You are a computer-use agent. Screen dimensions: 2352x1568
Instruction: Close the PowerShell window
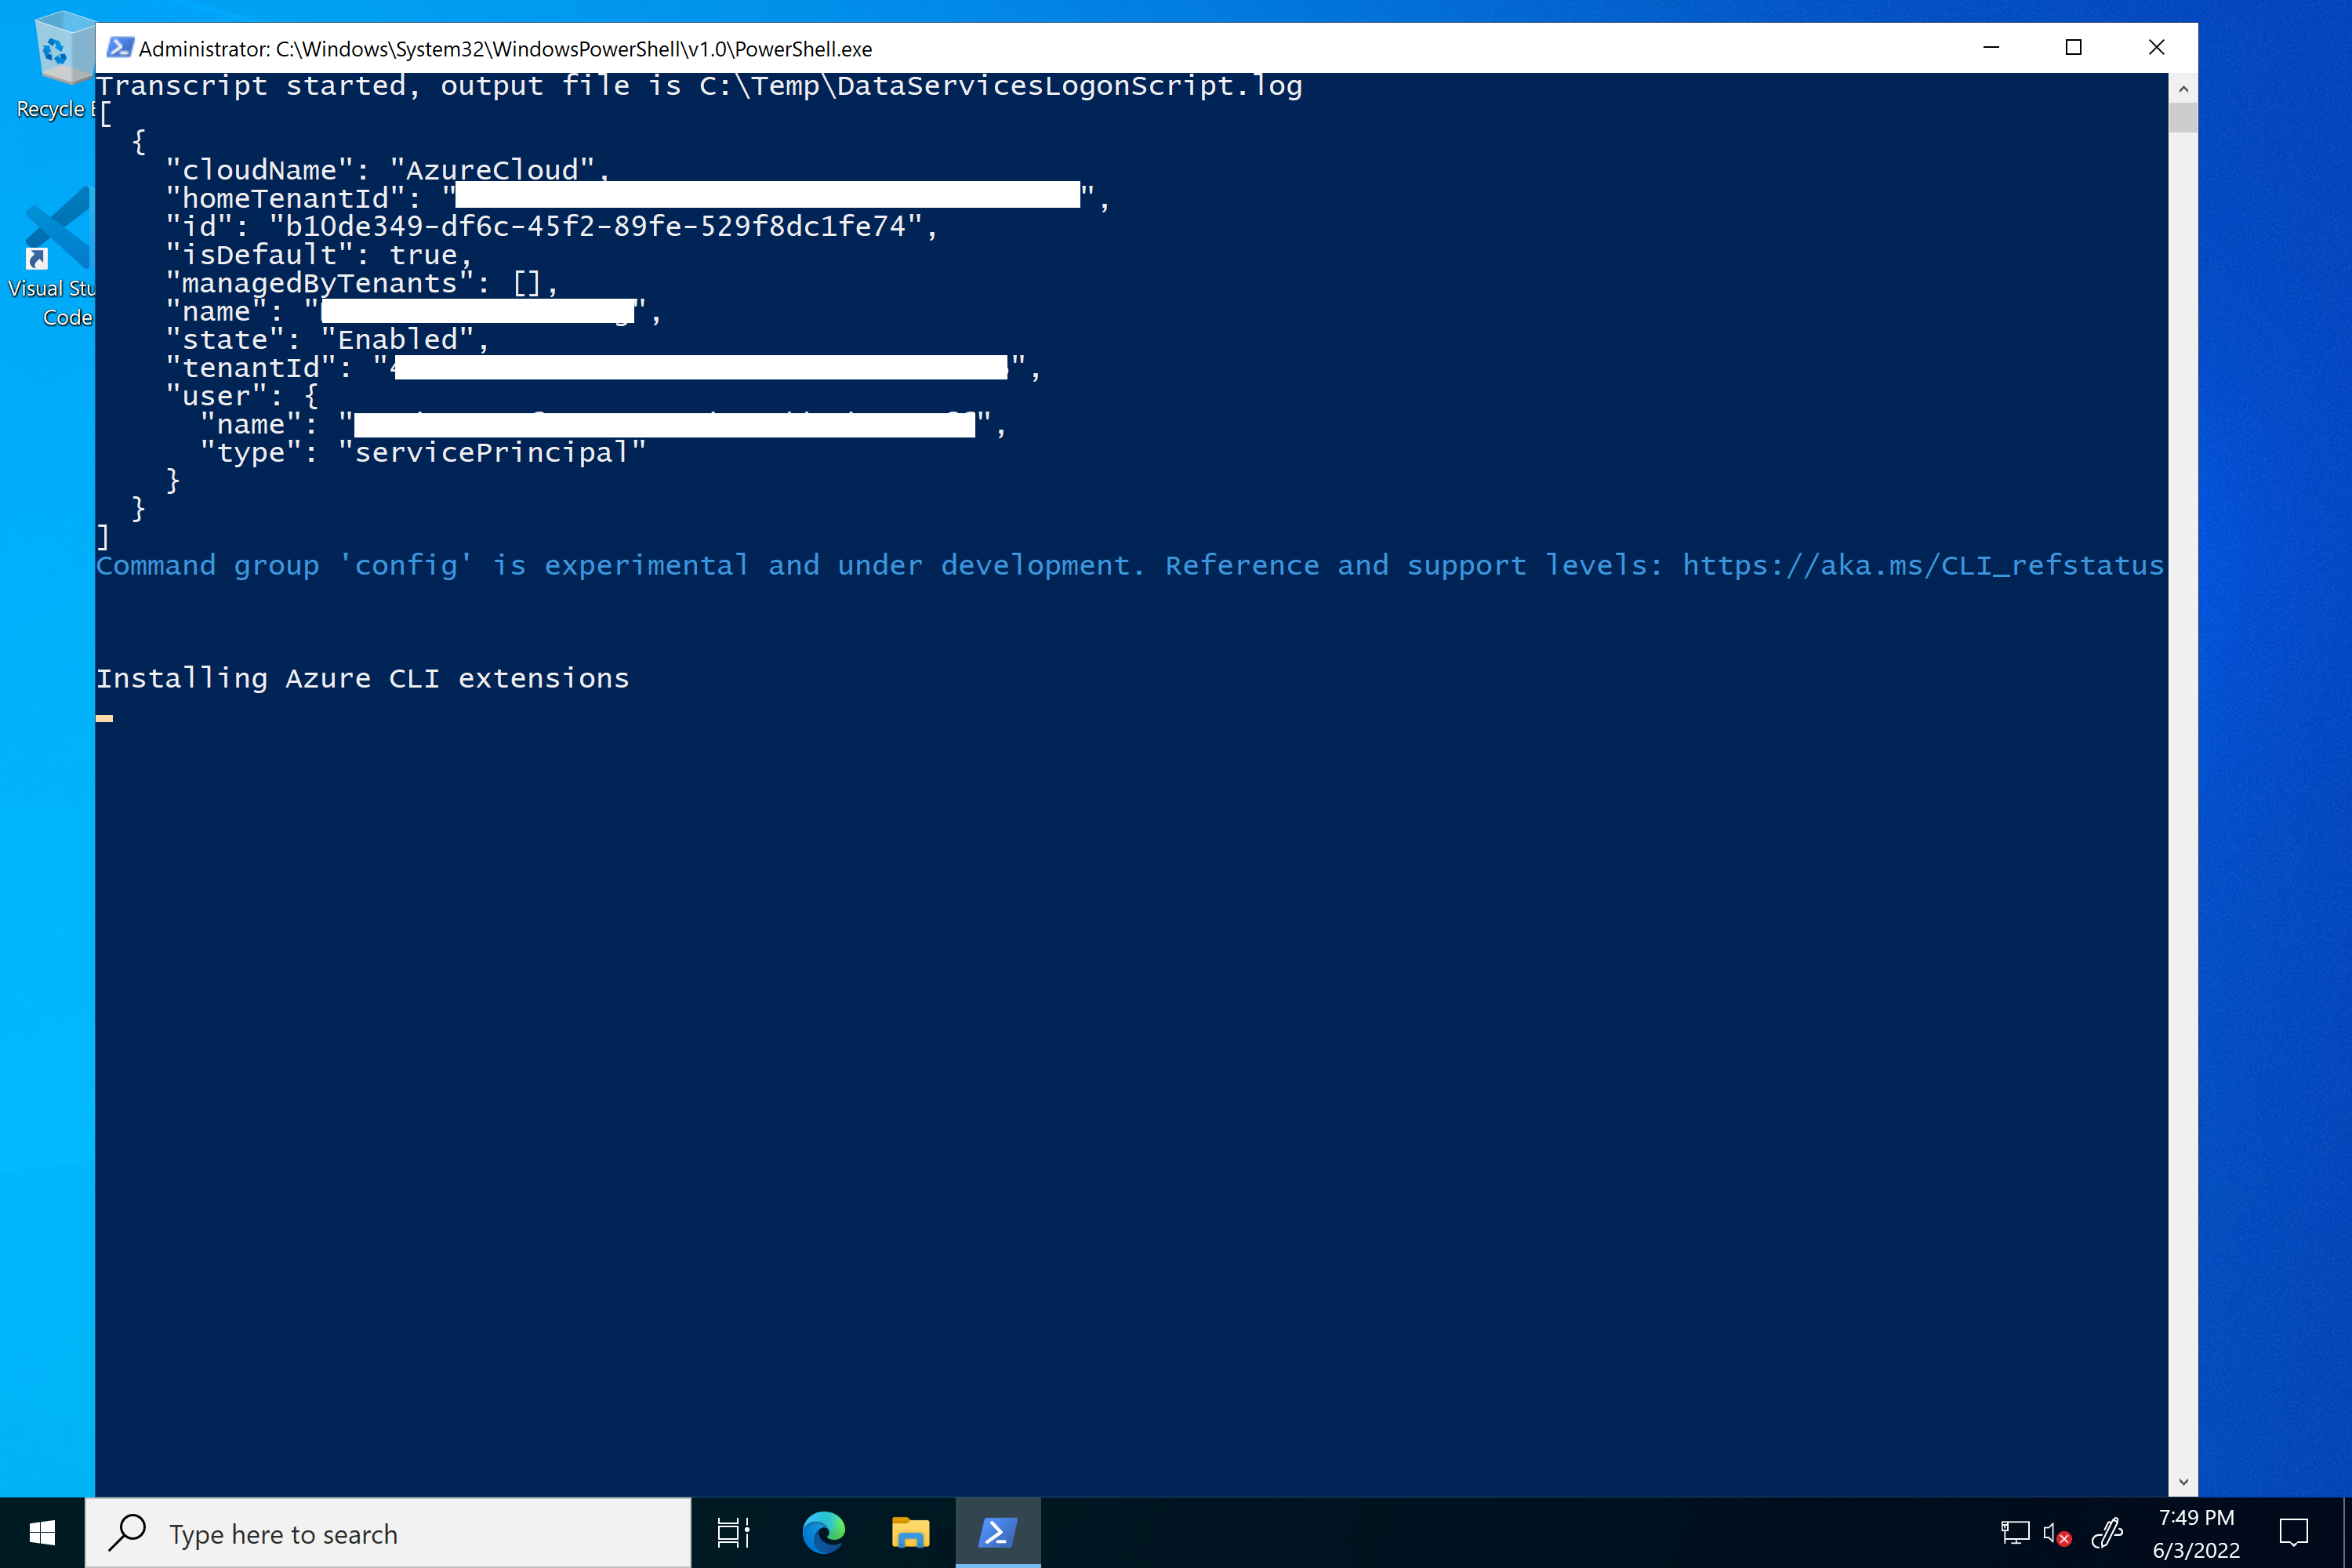coord(2157,47)
